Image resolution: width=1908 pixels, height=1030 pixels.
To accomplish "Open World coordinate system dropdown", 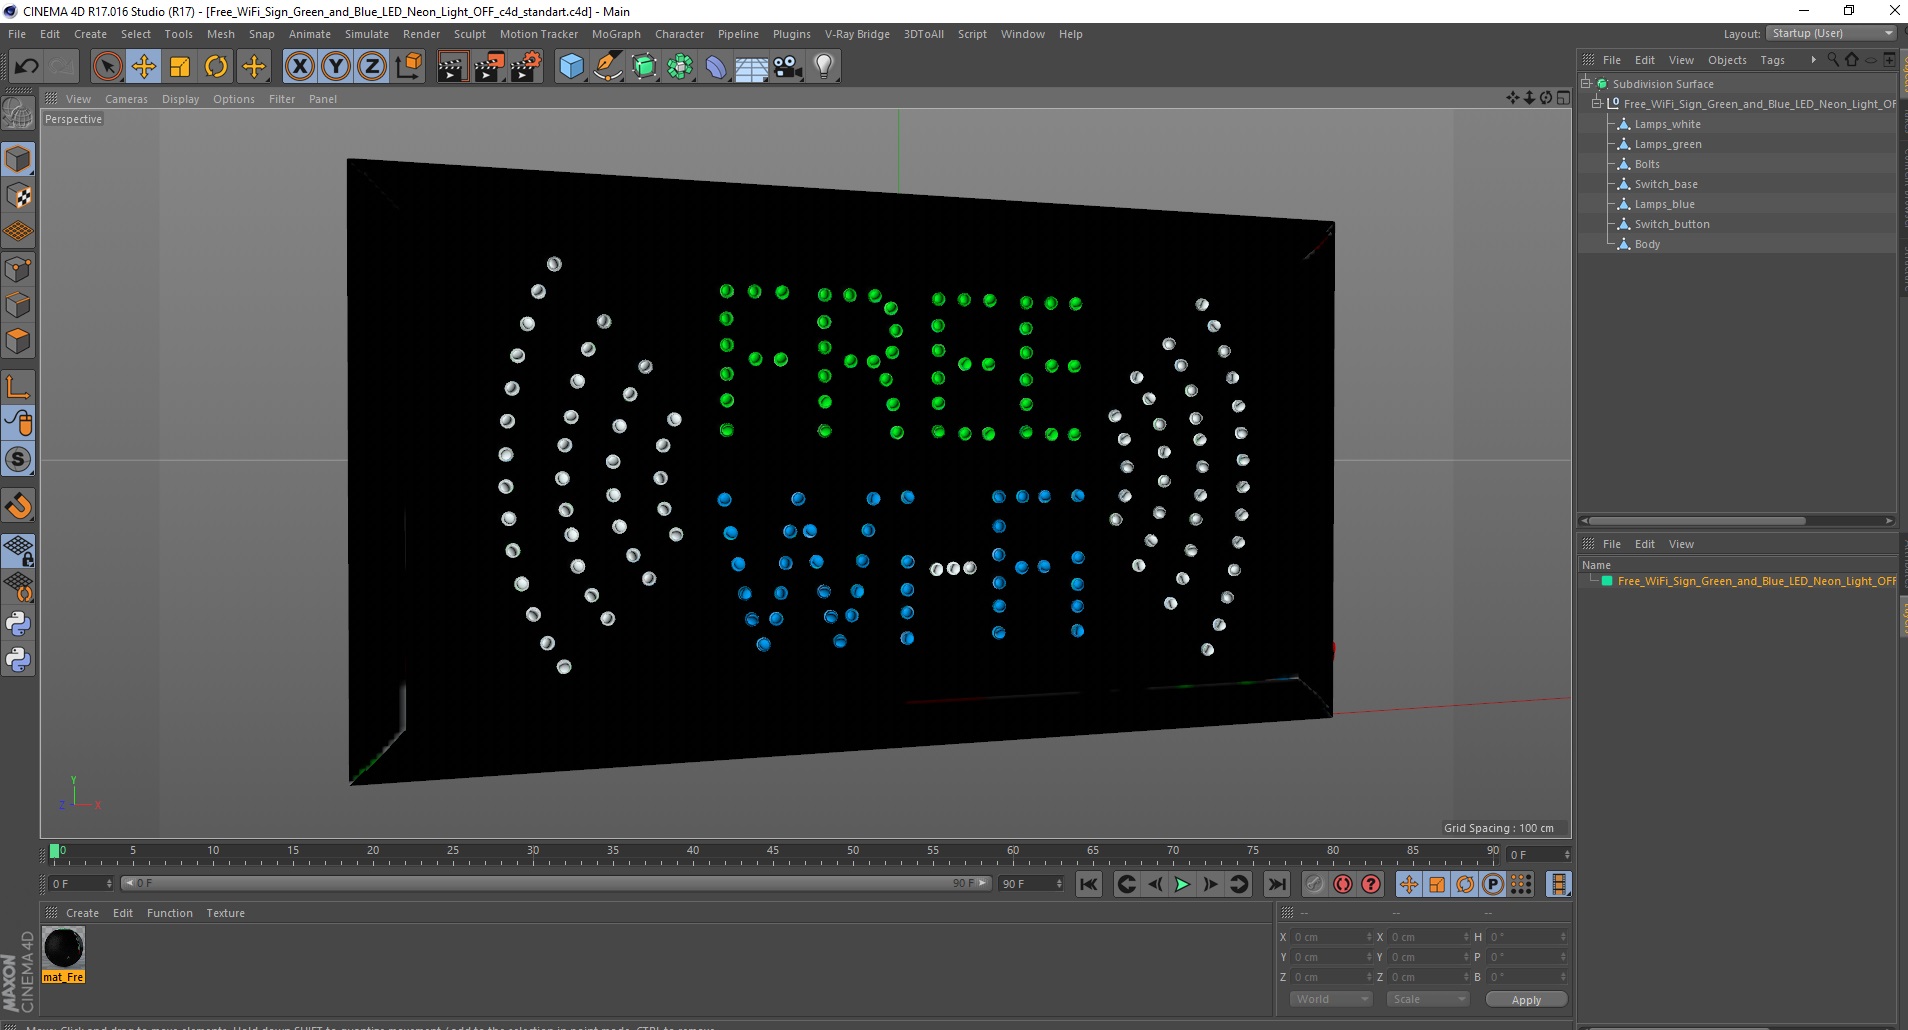I will pyautogui.click(x=1329, y=999).
